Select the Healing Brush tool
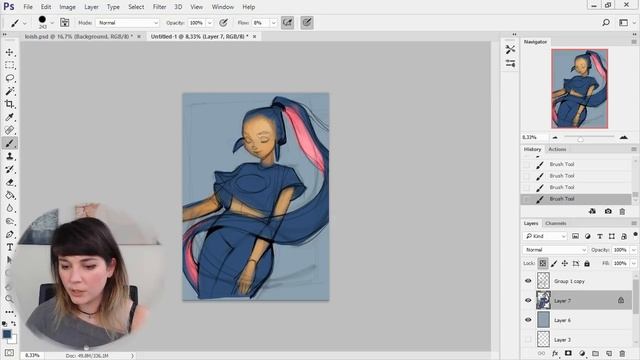 (x=9, y=130)
